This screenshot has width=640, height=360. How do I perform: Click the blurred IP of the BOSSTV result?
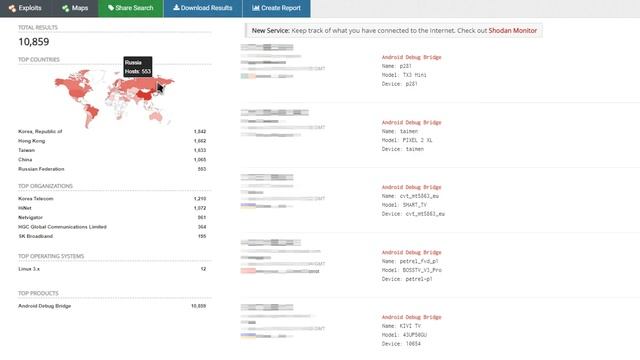coord(271,242)
